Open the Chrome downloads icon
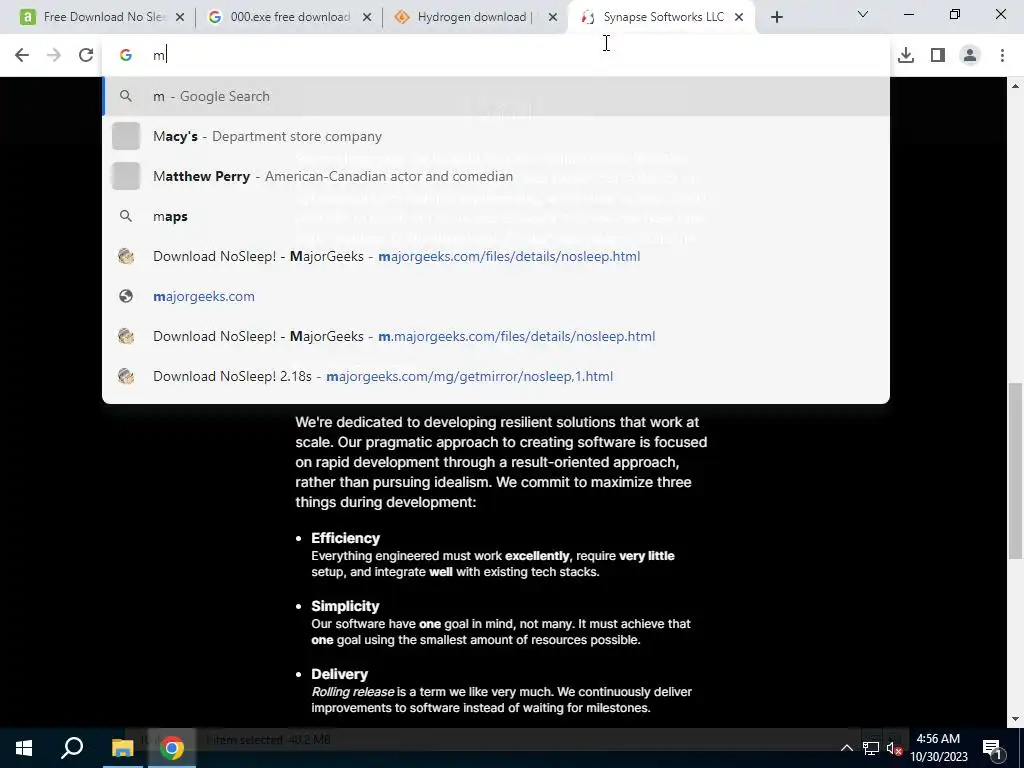The image size is (1024, 768). (x=906, y=55)
